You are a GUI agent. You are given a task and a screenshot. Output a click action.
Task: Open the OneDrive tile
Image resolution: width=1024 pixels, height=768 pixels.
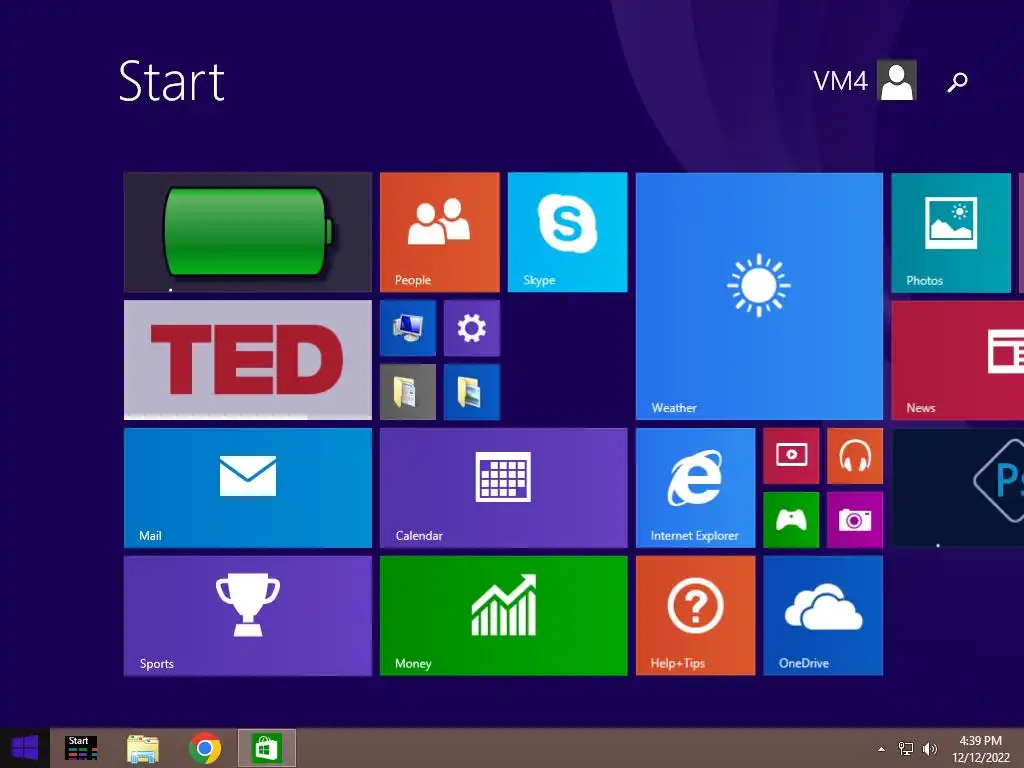(x=823, y=616)
